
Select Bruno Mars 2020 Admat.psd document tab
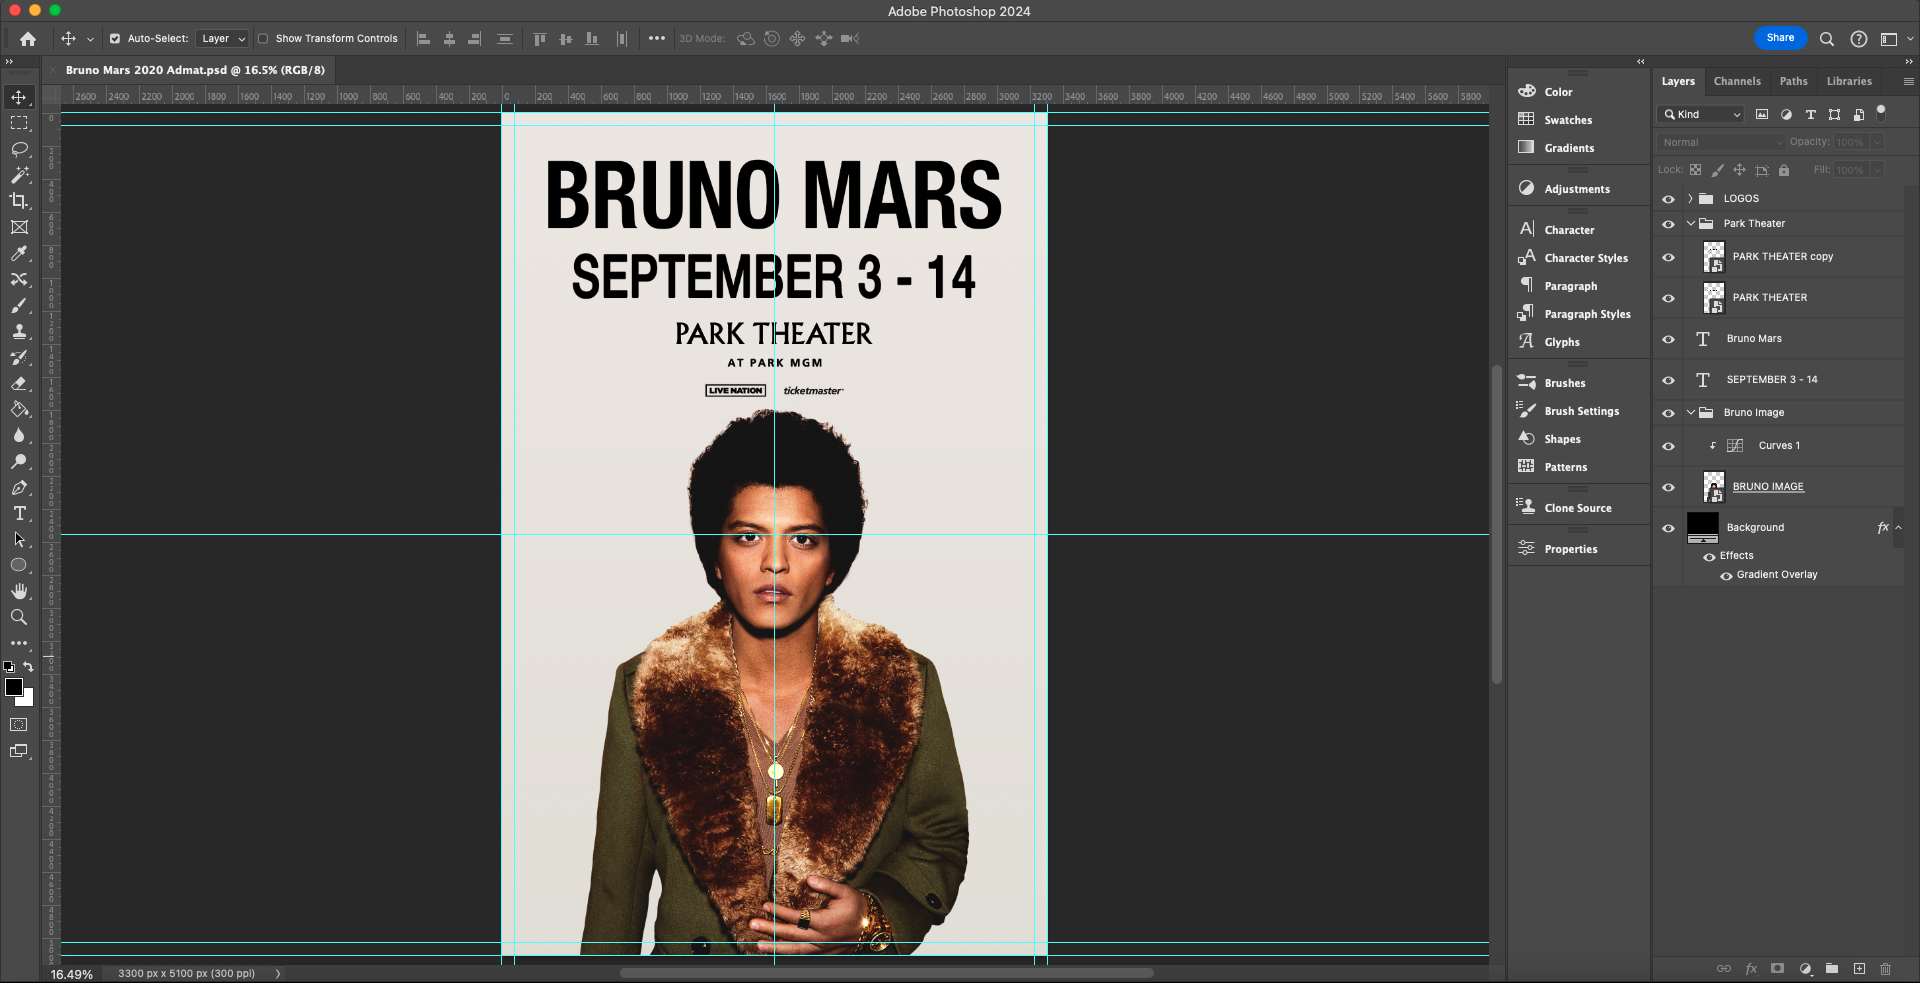[195, 70]
